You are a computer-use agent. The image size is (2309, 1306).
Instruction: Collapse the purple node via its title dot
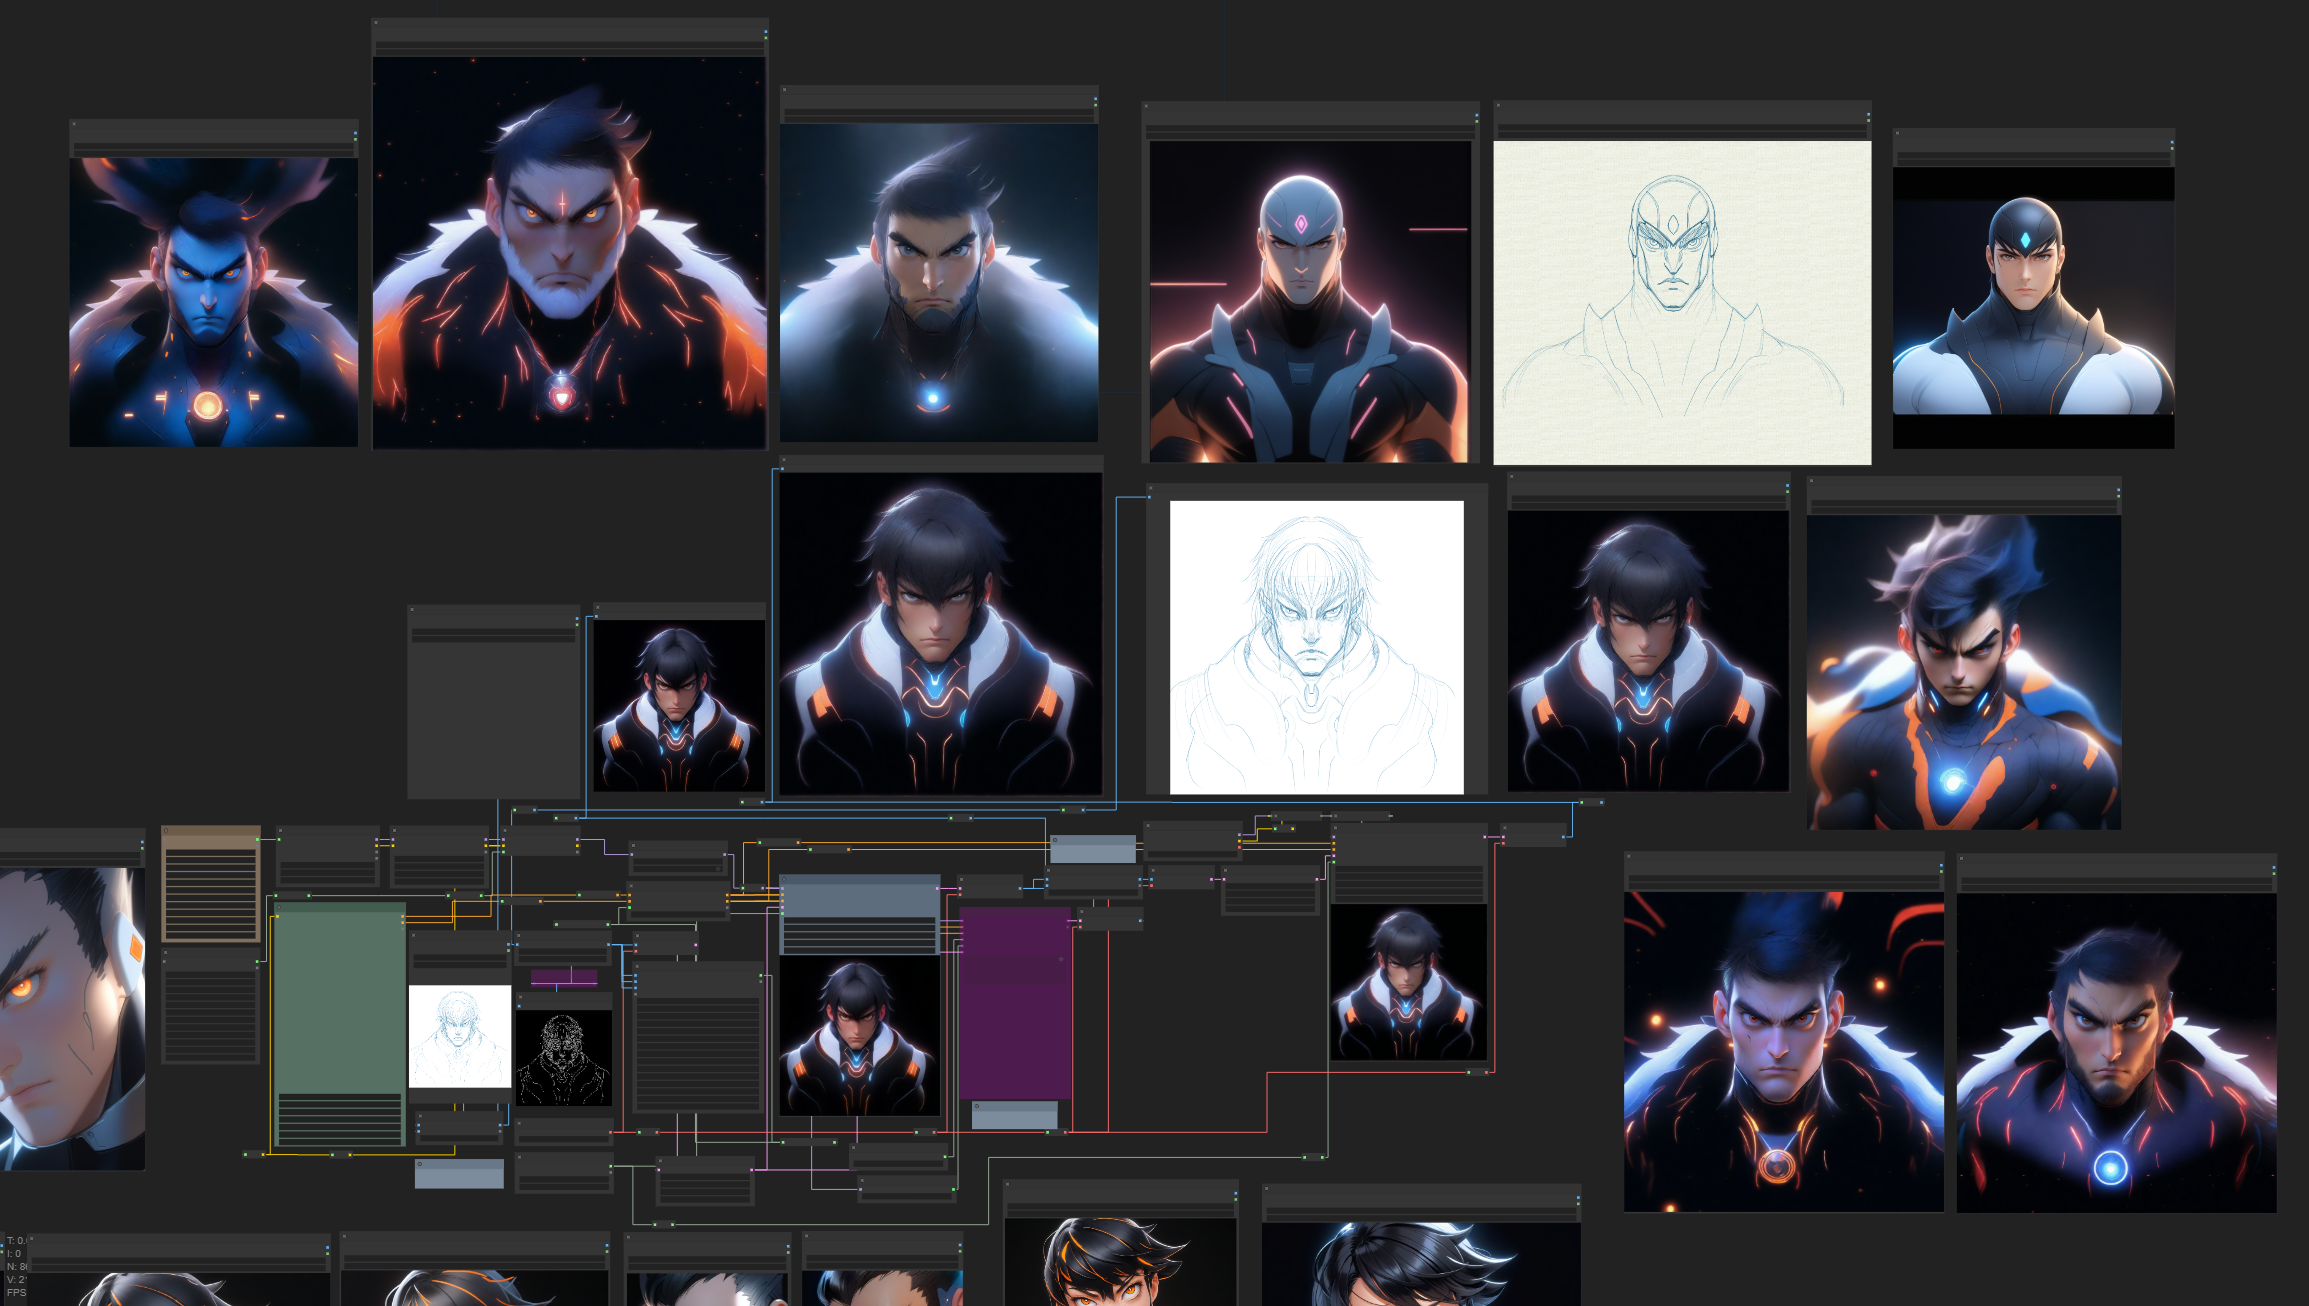(x=965, y=913)
